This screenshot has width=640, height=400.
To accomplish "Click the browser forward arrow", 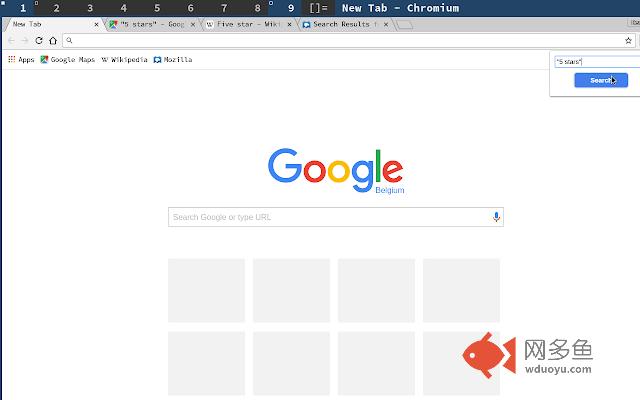I will click(x=25, y=40).
